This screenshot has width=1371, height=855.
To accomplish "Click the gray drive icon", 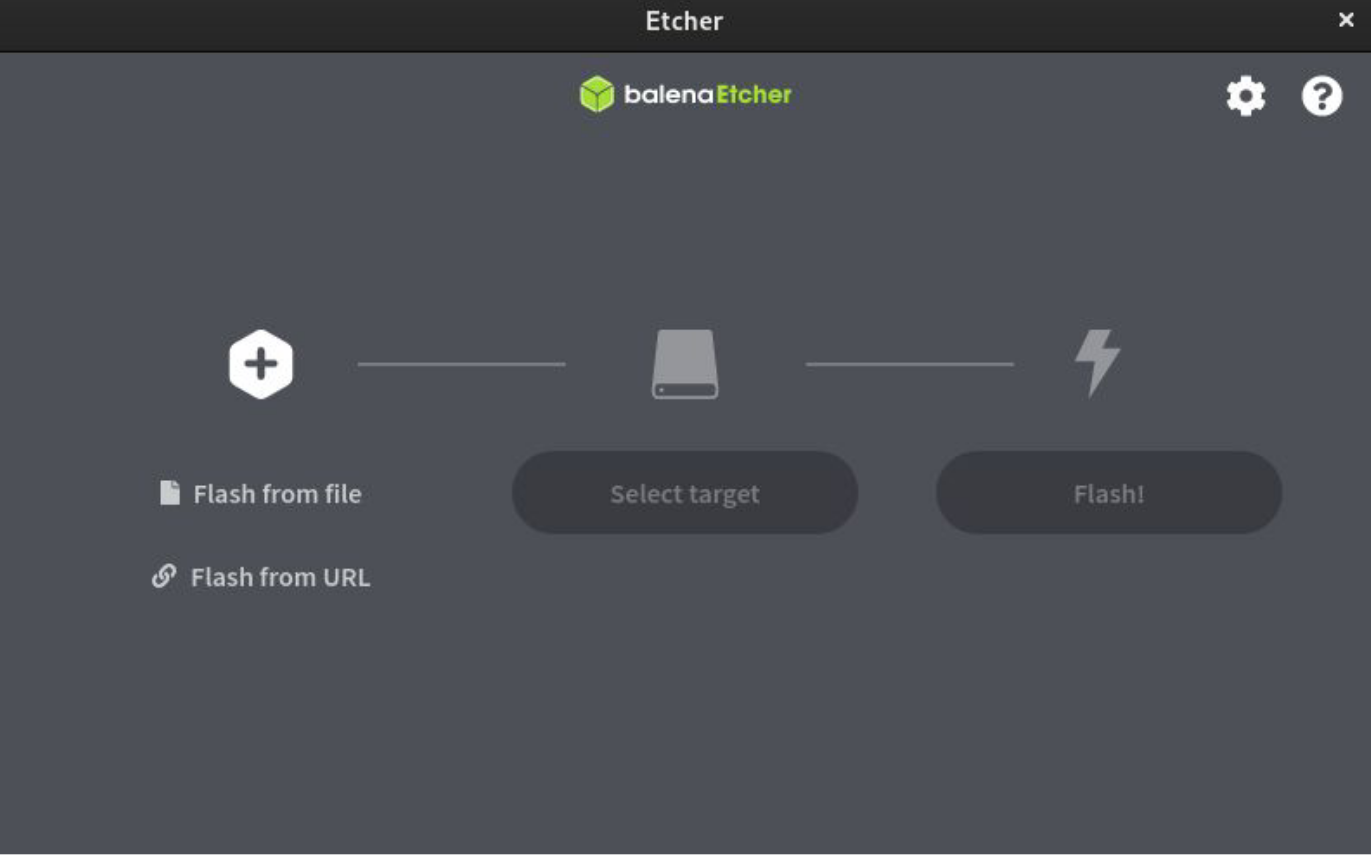I will (685, 364).
